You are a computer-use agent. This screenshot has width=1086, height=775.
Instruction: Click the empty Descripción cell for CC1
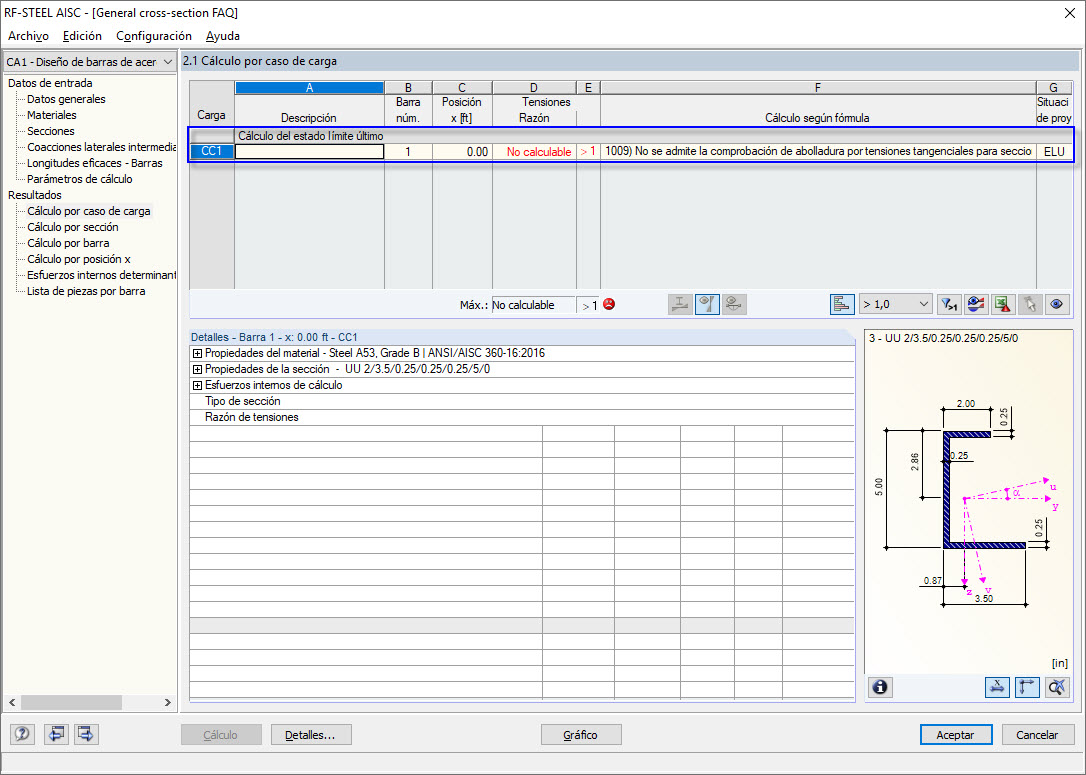(310, 151)
